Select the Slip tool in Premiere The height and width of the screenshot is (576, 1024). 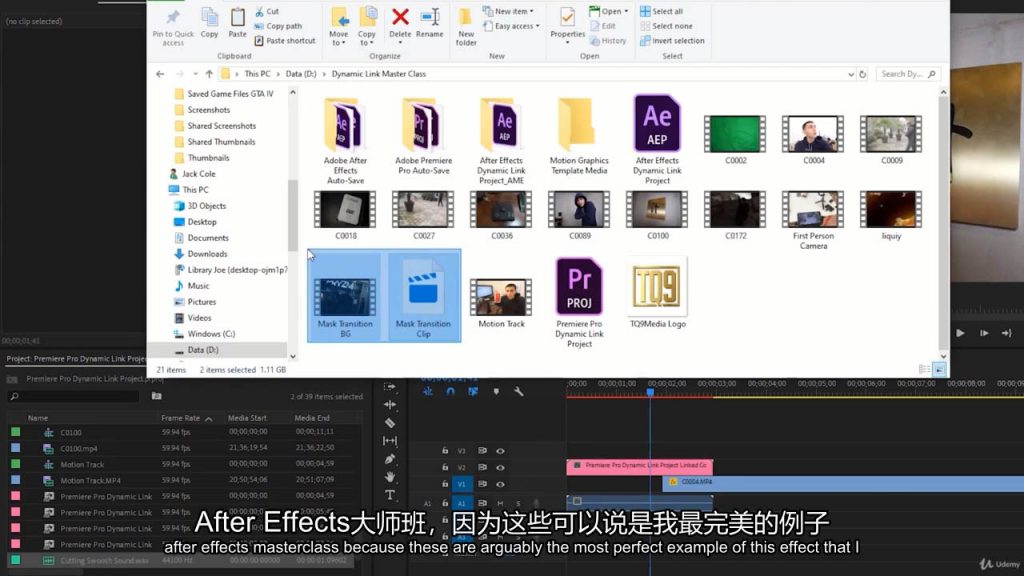click(390, 441)
